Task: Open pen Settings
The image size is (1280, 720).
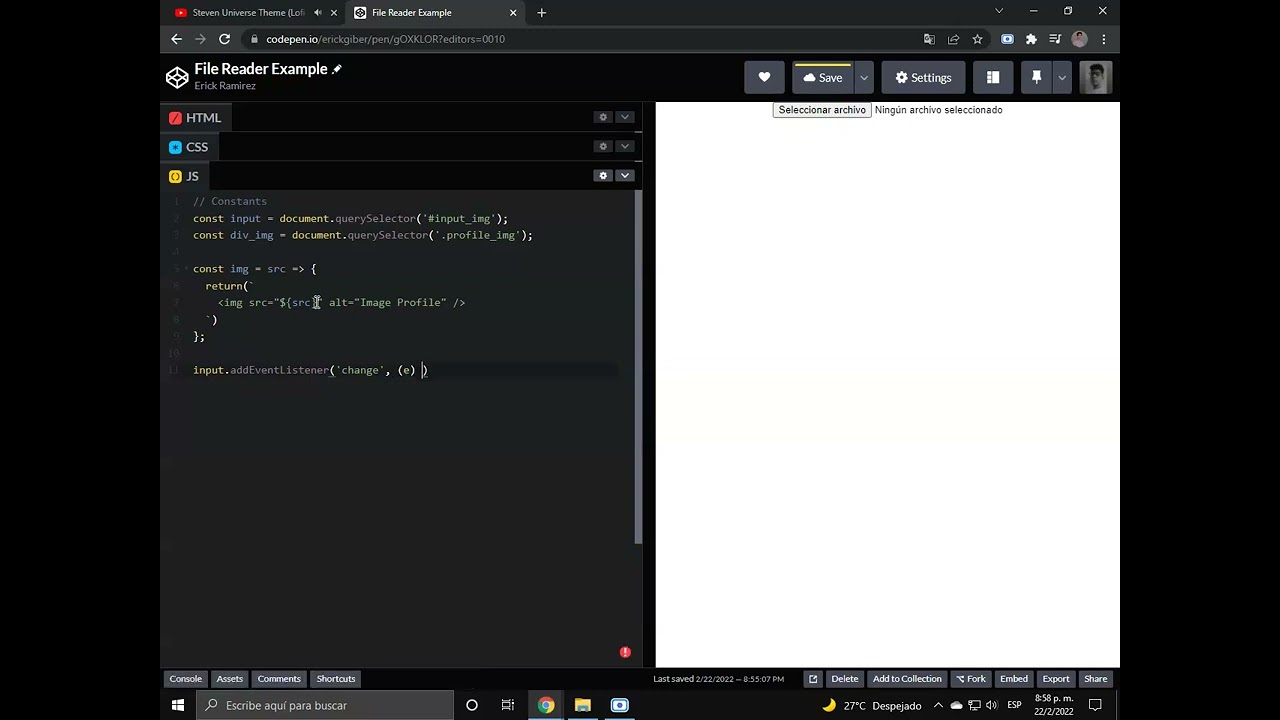Action: [x=923, y=77]
